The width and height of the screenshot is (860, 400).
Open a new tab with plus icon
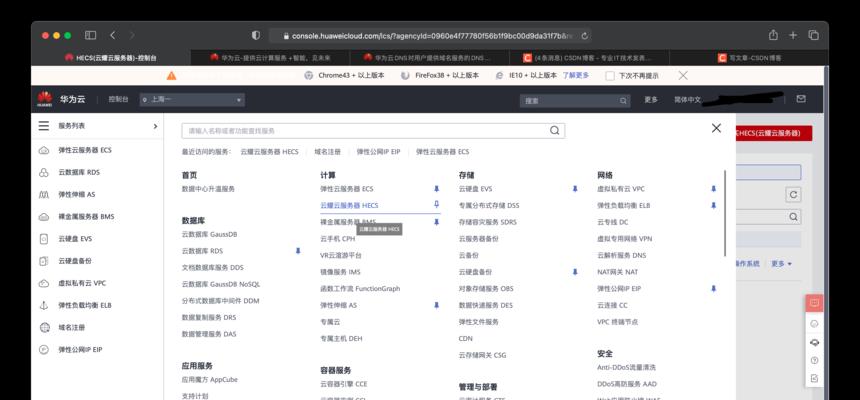pos(793,35)
